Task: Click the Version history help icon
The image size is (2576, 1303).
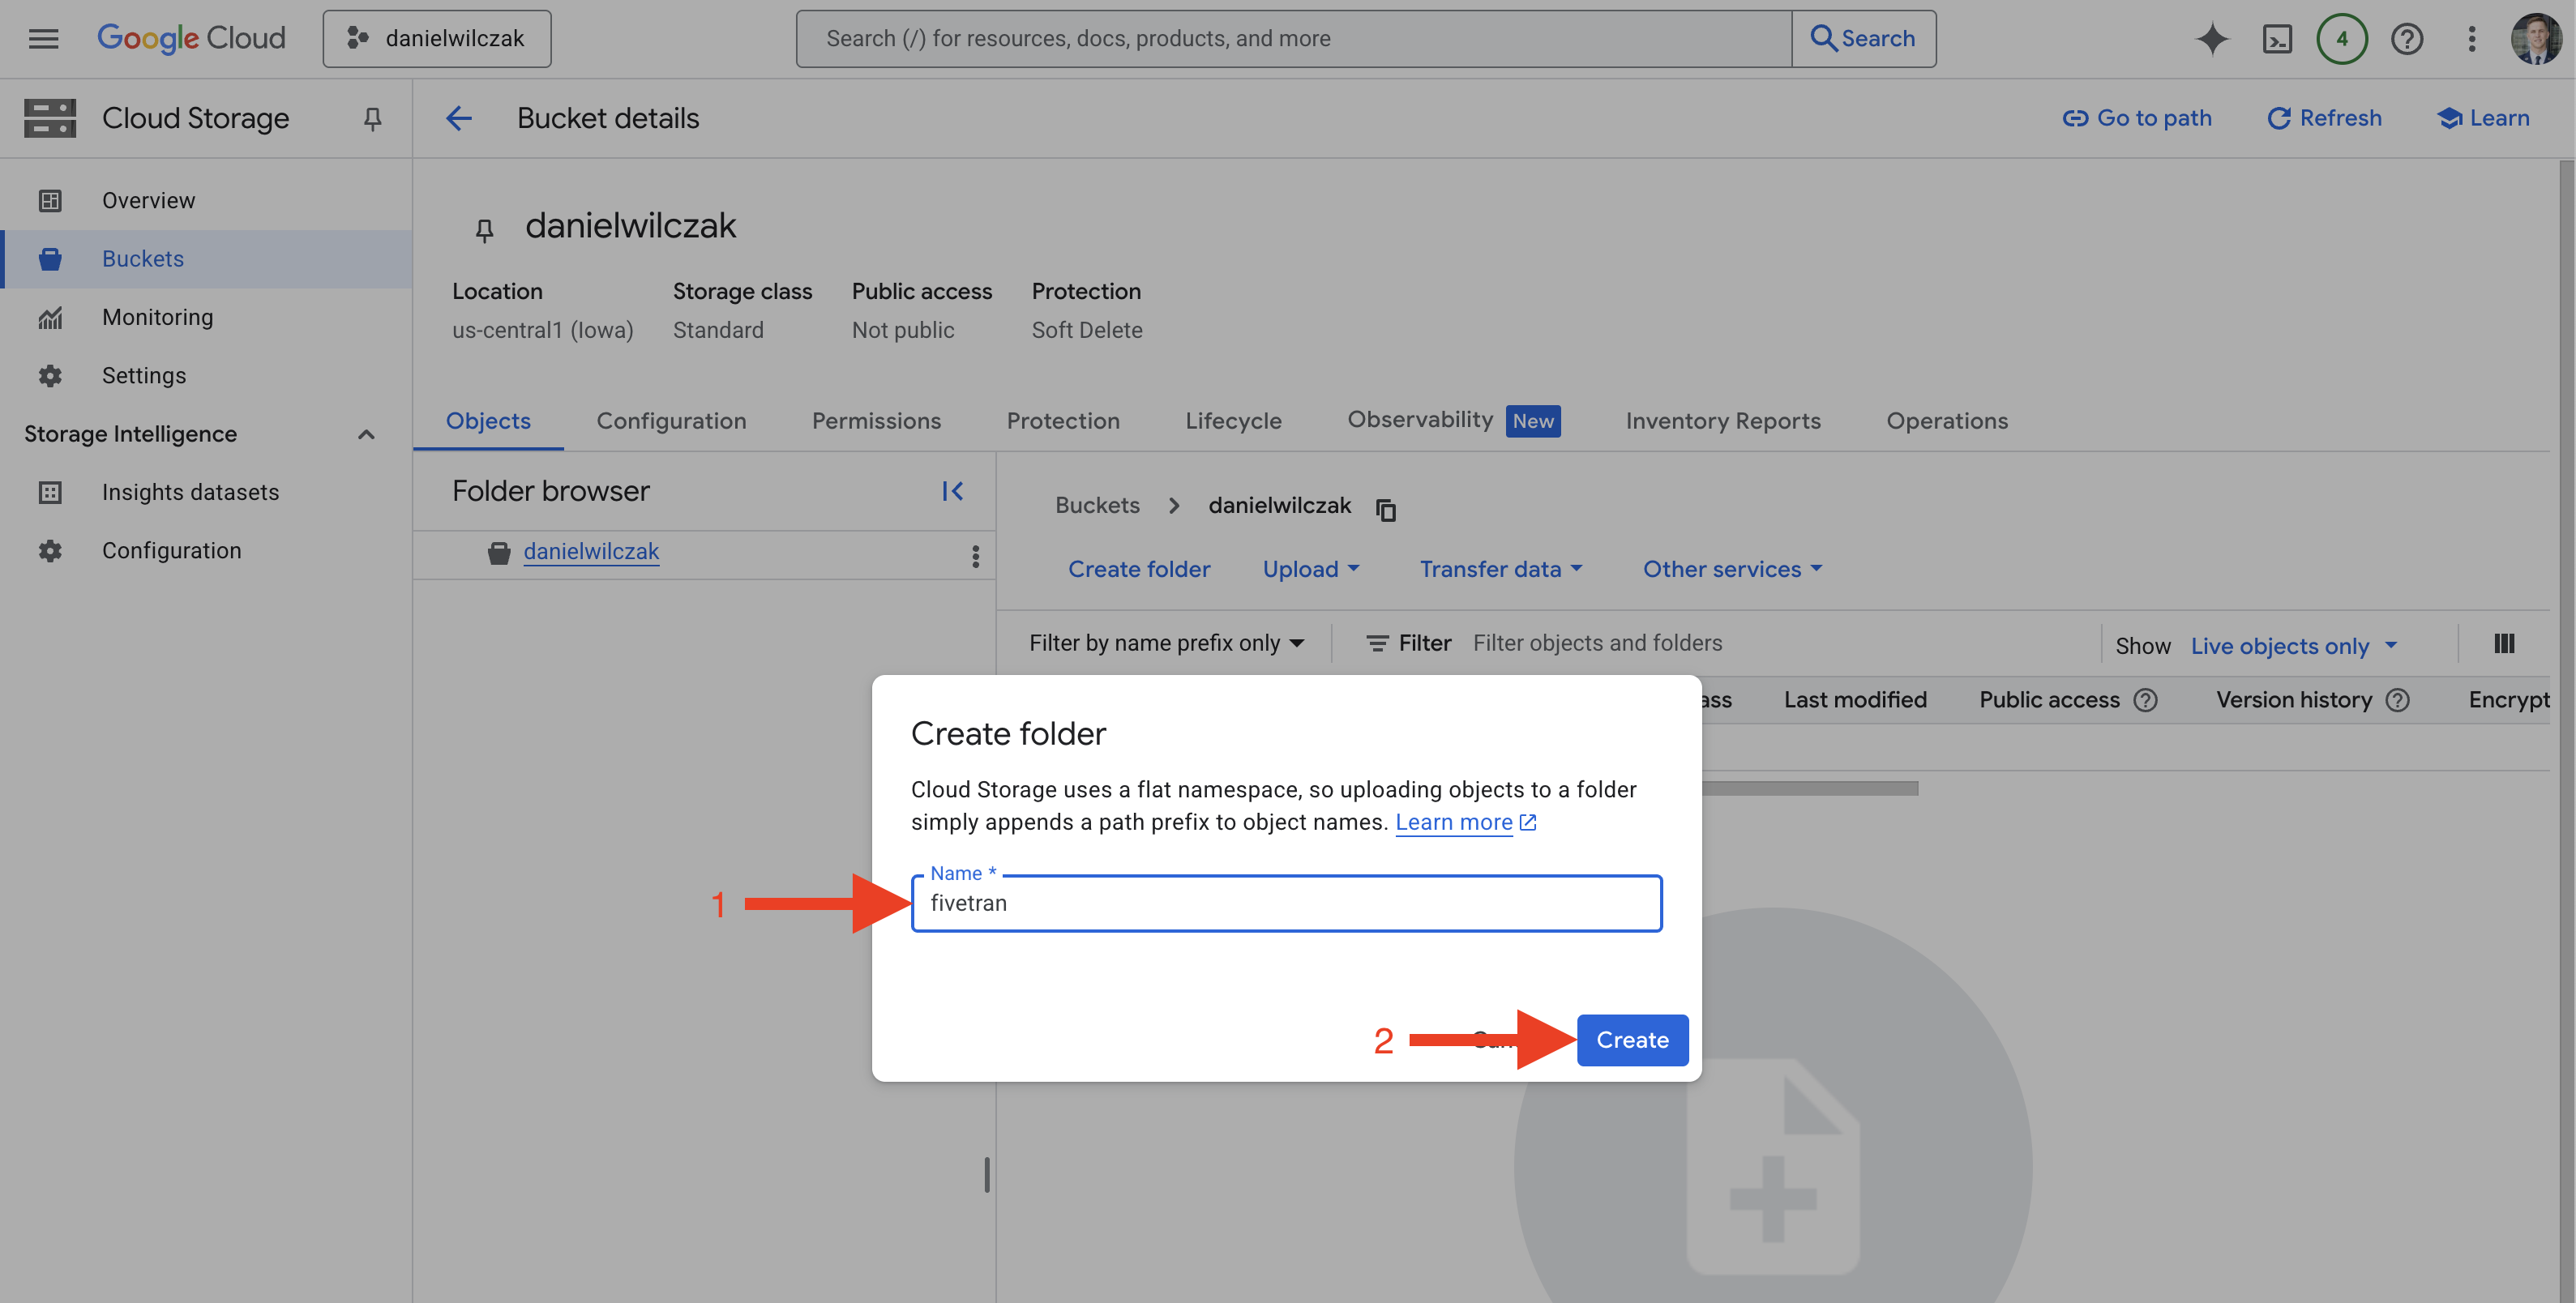Action: point(2397,700)
